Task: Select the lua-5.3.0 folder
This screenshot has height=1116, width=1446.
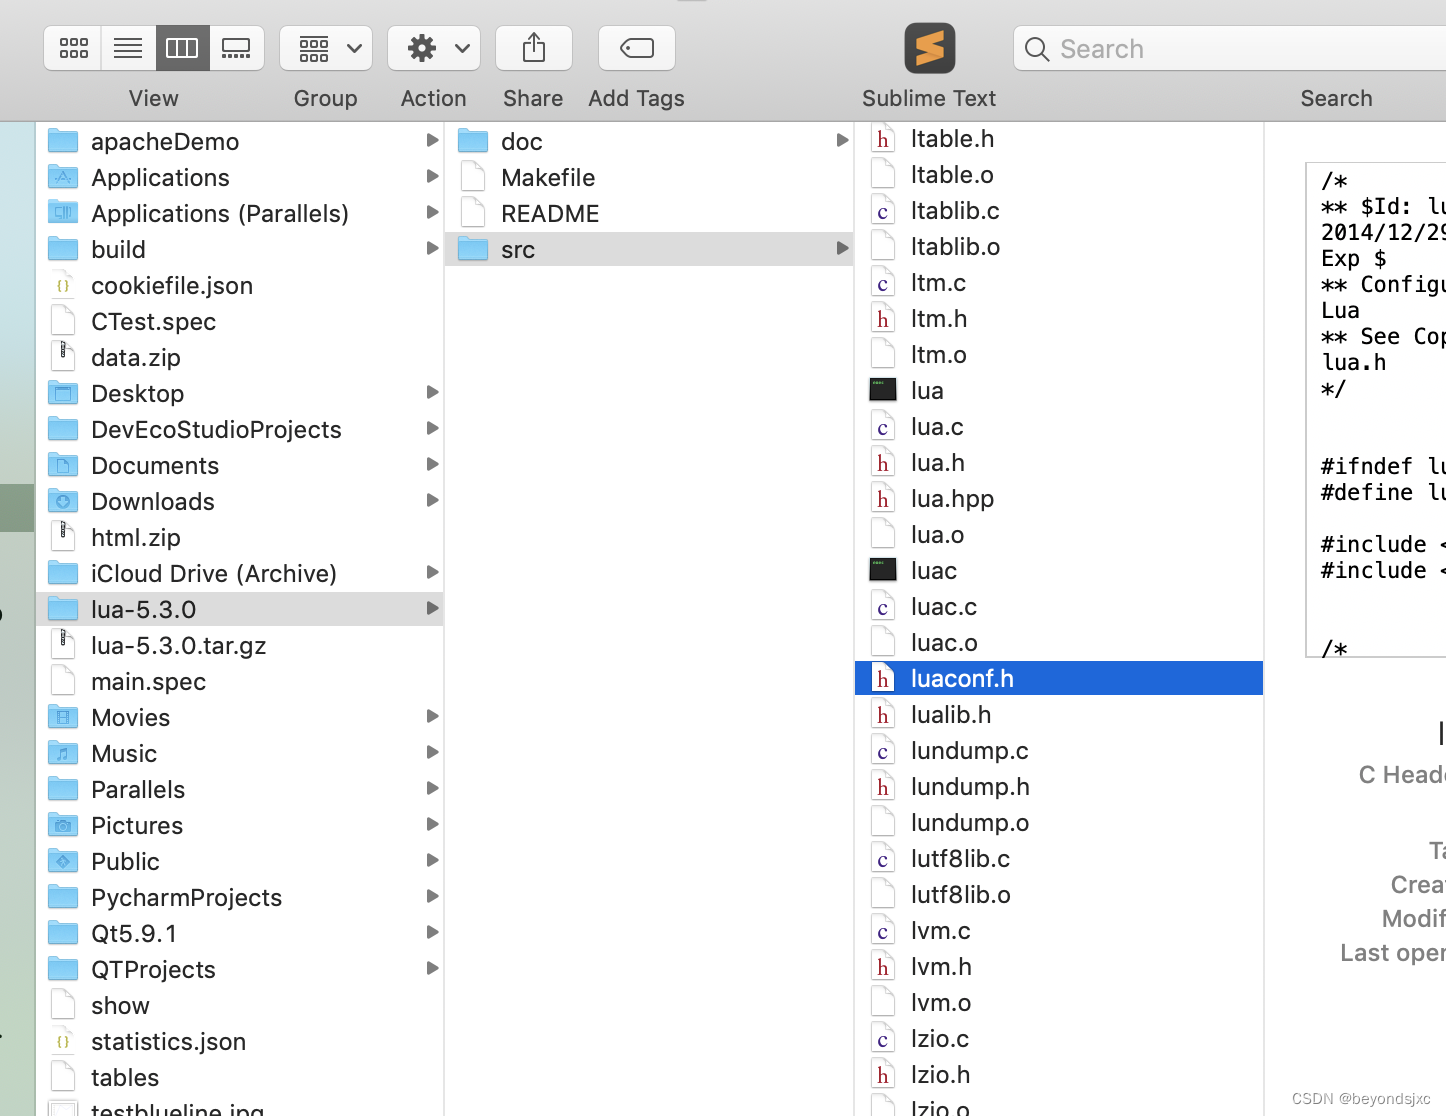Action: (240, 609)
